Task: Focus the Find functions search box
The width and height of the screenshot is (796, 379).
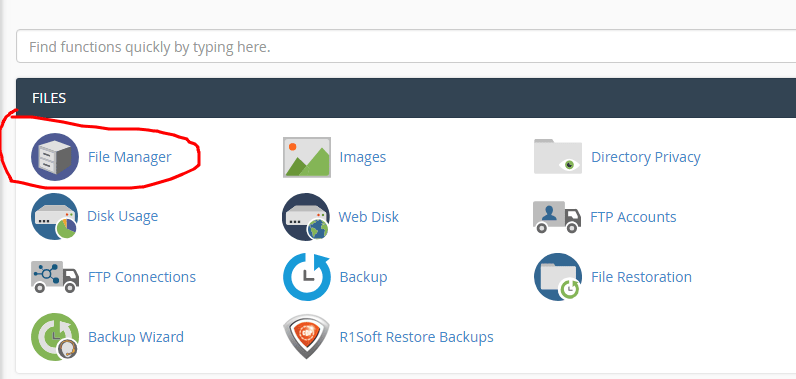Action: point(406,47)
